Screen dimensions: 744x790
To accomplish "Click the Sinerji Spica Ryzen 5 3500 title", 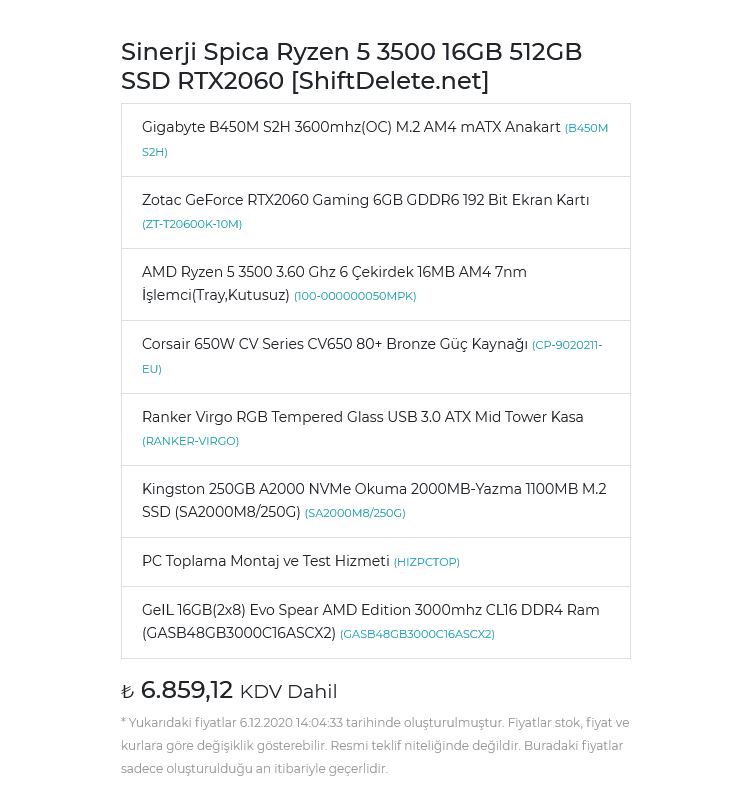I will tap(351, 66).
